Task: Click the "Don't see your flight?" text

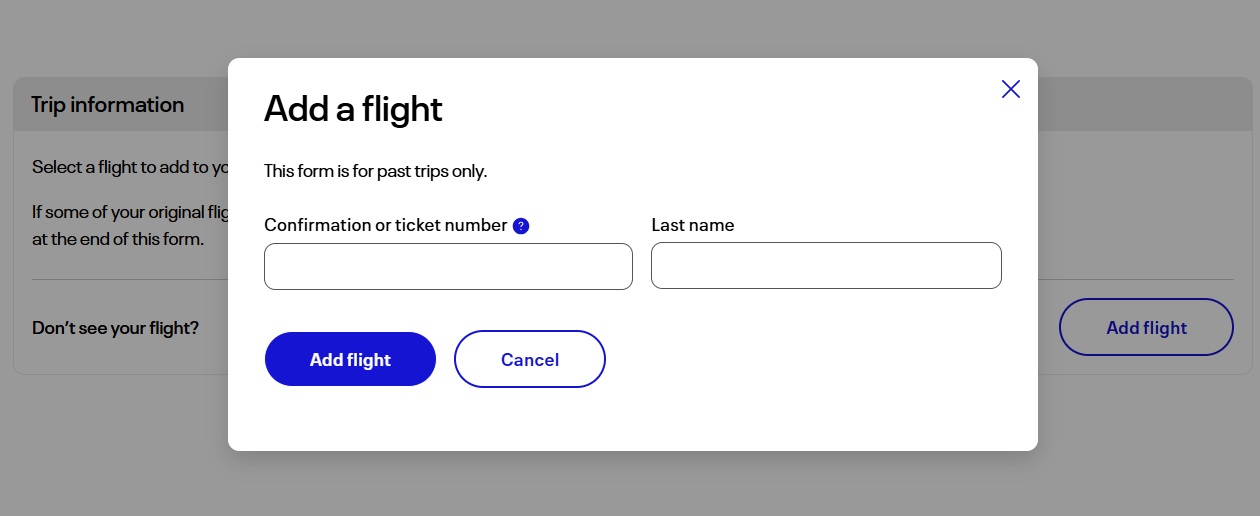Action: (115, 327)
